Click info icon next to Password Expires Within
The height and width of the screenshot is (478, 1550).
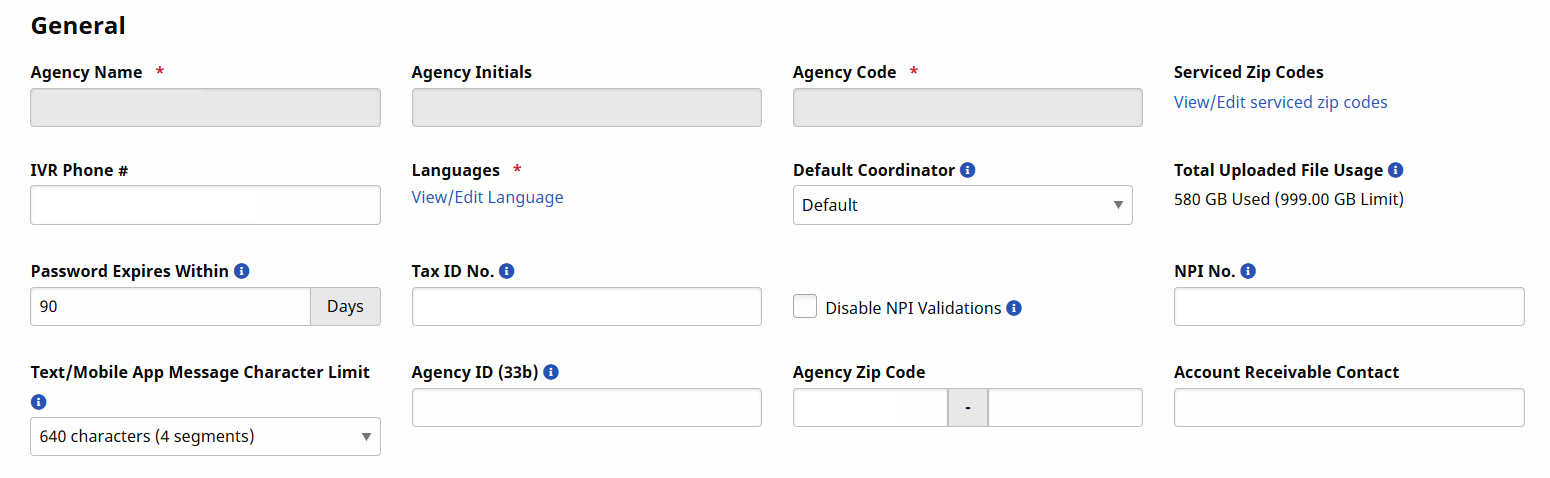(x=241, y=271)
